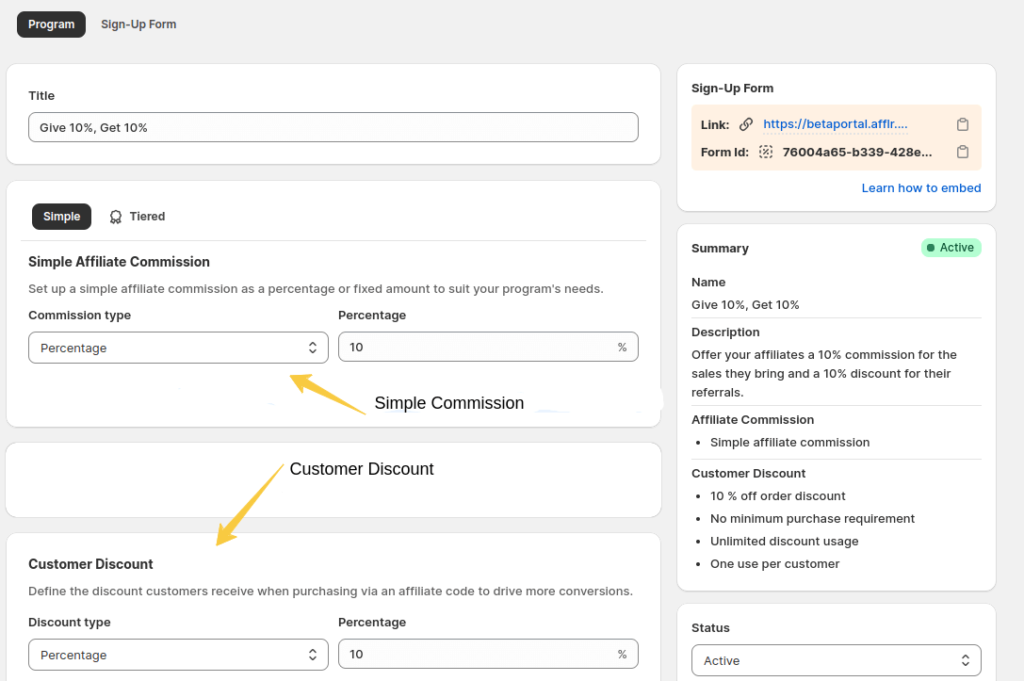Click Learn how to embed
The height and width of the screenshot is (681, 1024).
click(x=921, y=187)
